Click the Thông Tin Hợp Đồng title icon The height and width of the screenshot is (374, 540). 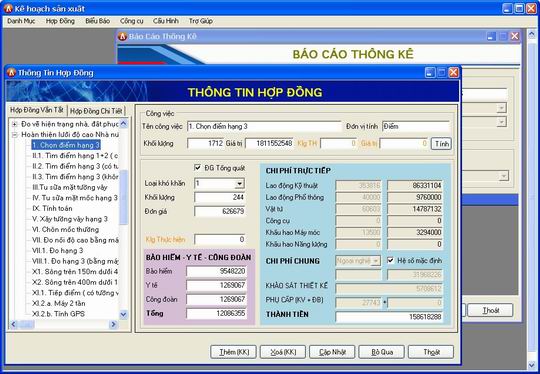click(x=12, y=73)
